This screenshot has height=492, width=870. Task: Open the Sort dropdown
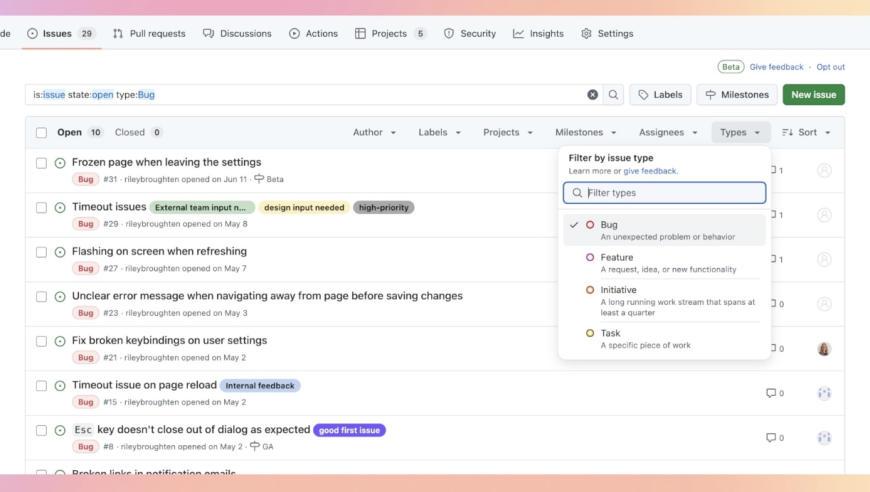(806, 133)
